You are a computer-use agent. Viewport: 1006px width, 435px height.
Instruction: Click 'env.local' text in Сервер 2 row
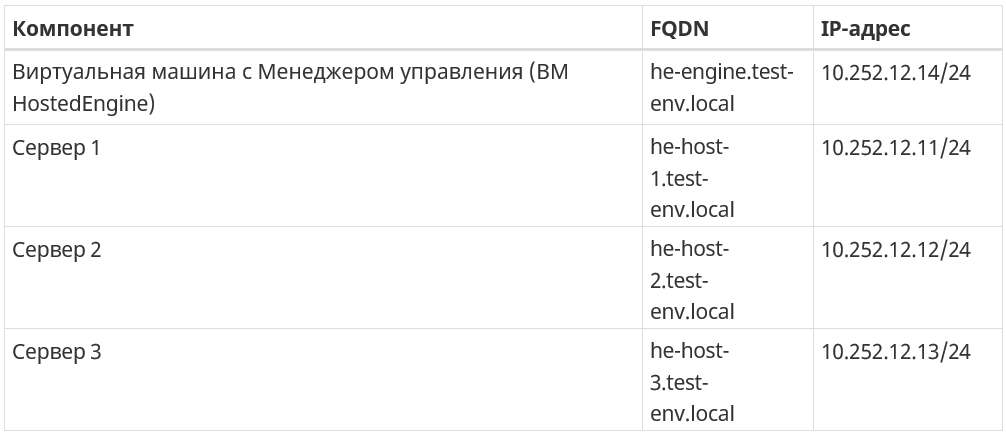[x=692, y=312]
